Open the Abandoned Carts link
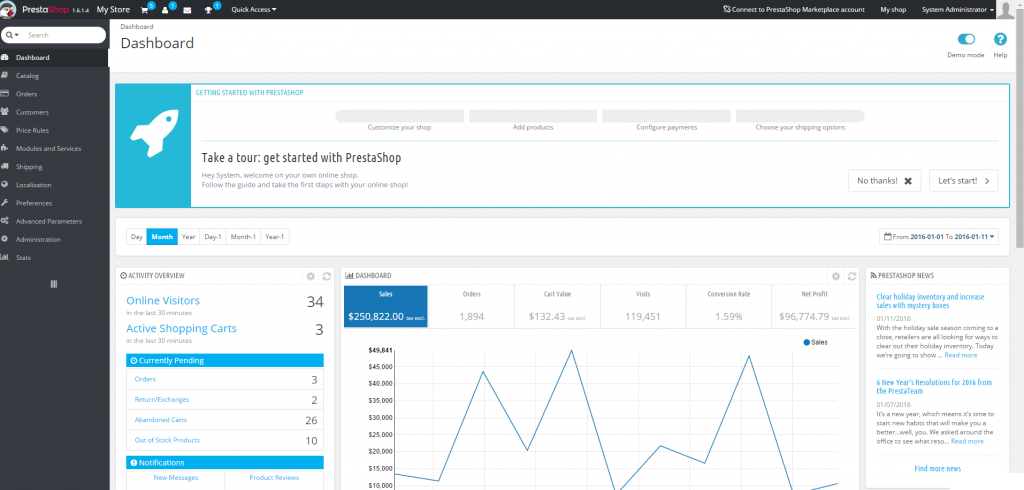The image size is (1024, 490). [161, 419]
